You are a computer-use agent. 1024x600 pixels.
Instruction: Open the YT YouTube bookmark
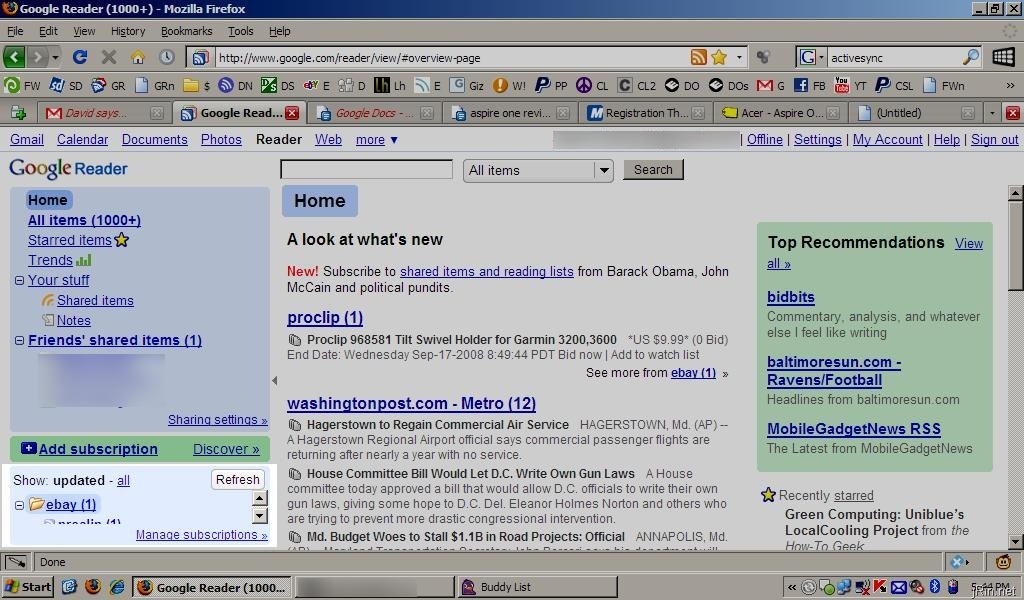(x=851, y=86)
